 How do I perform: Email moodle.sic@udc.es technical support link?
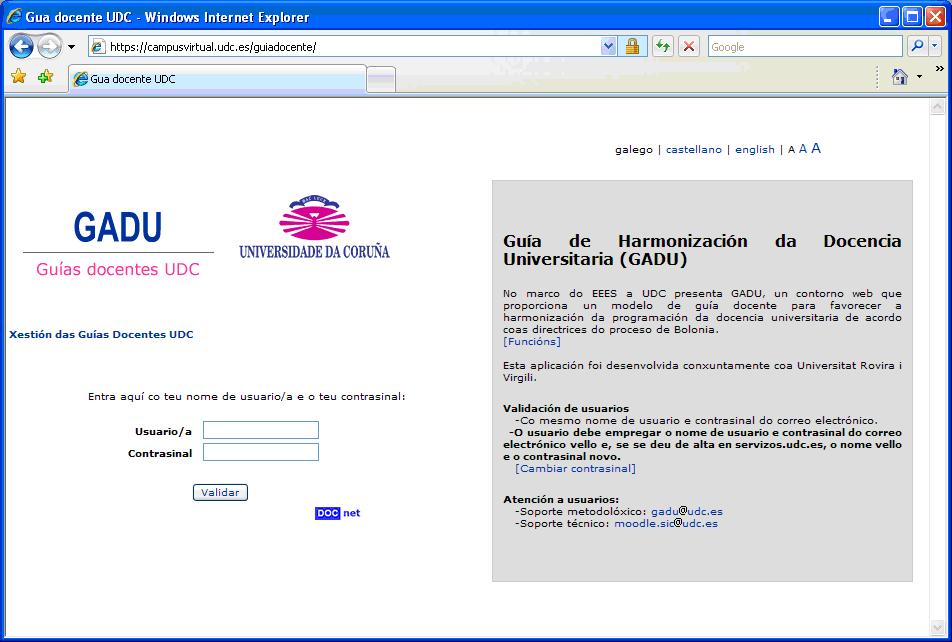pos(666,524)
